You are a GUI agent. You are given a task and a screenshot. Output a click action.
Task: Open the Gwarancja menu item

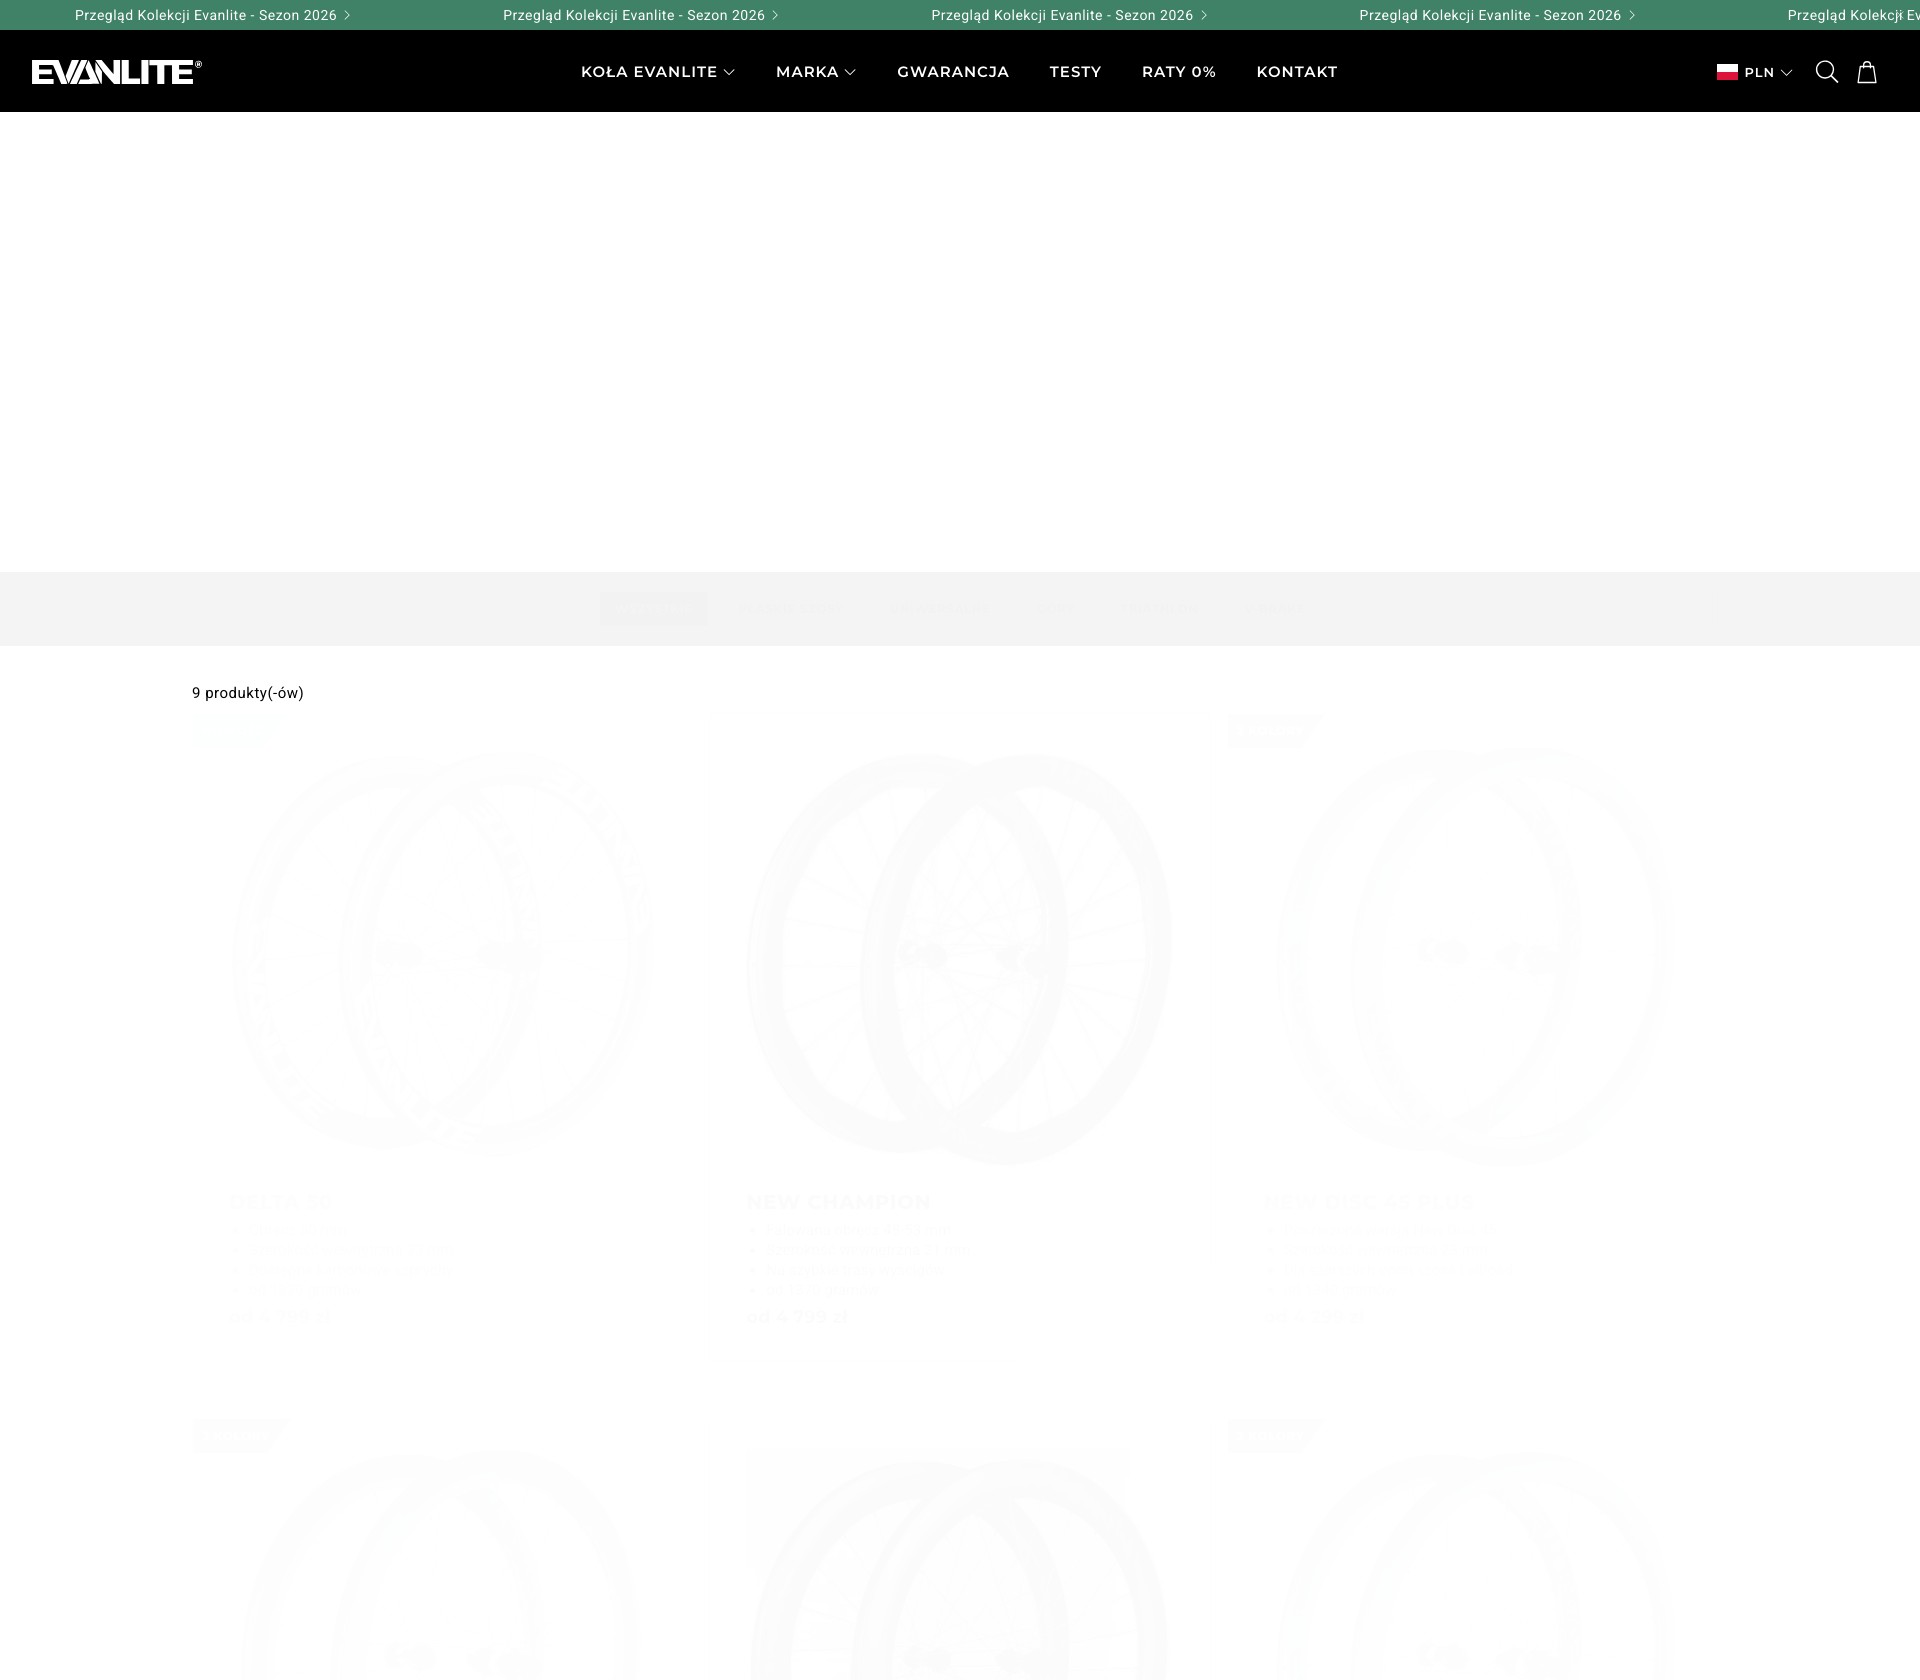pyautogui.click(x=953, y=72)
